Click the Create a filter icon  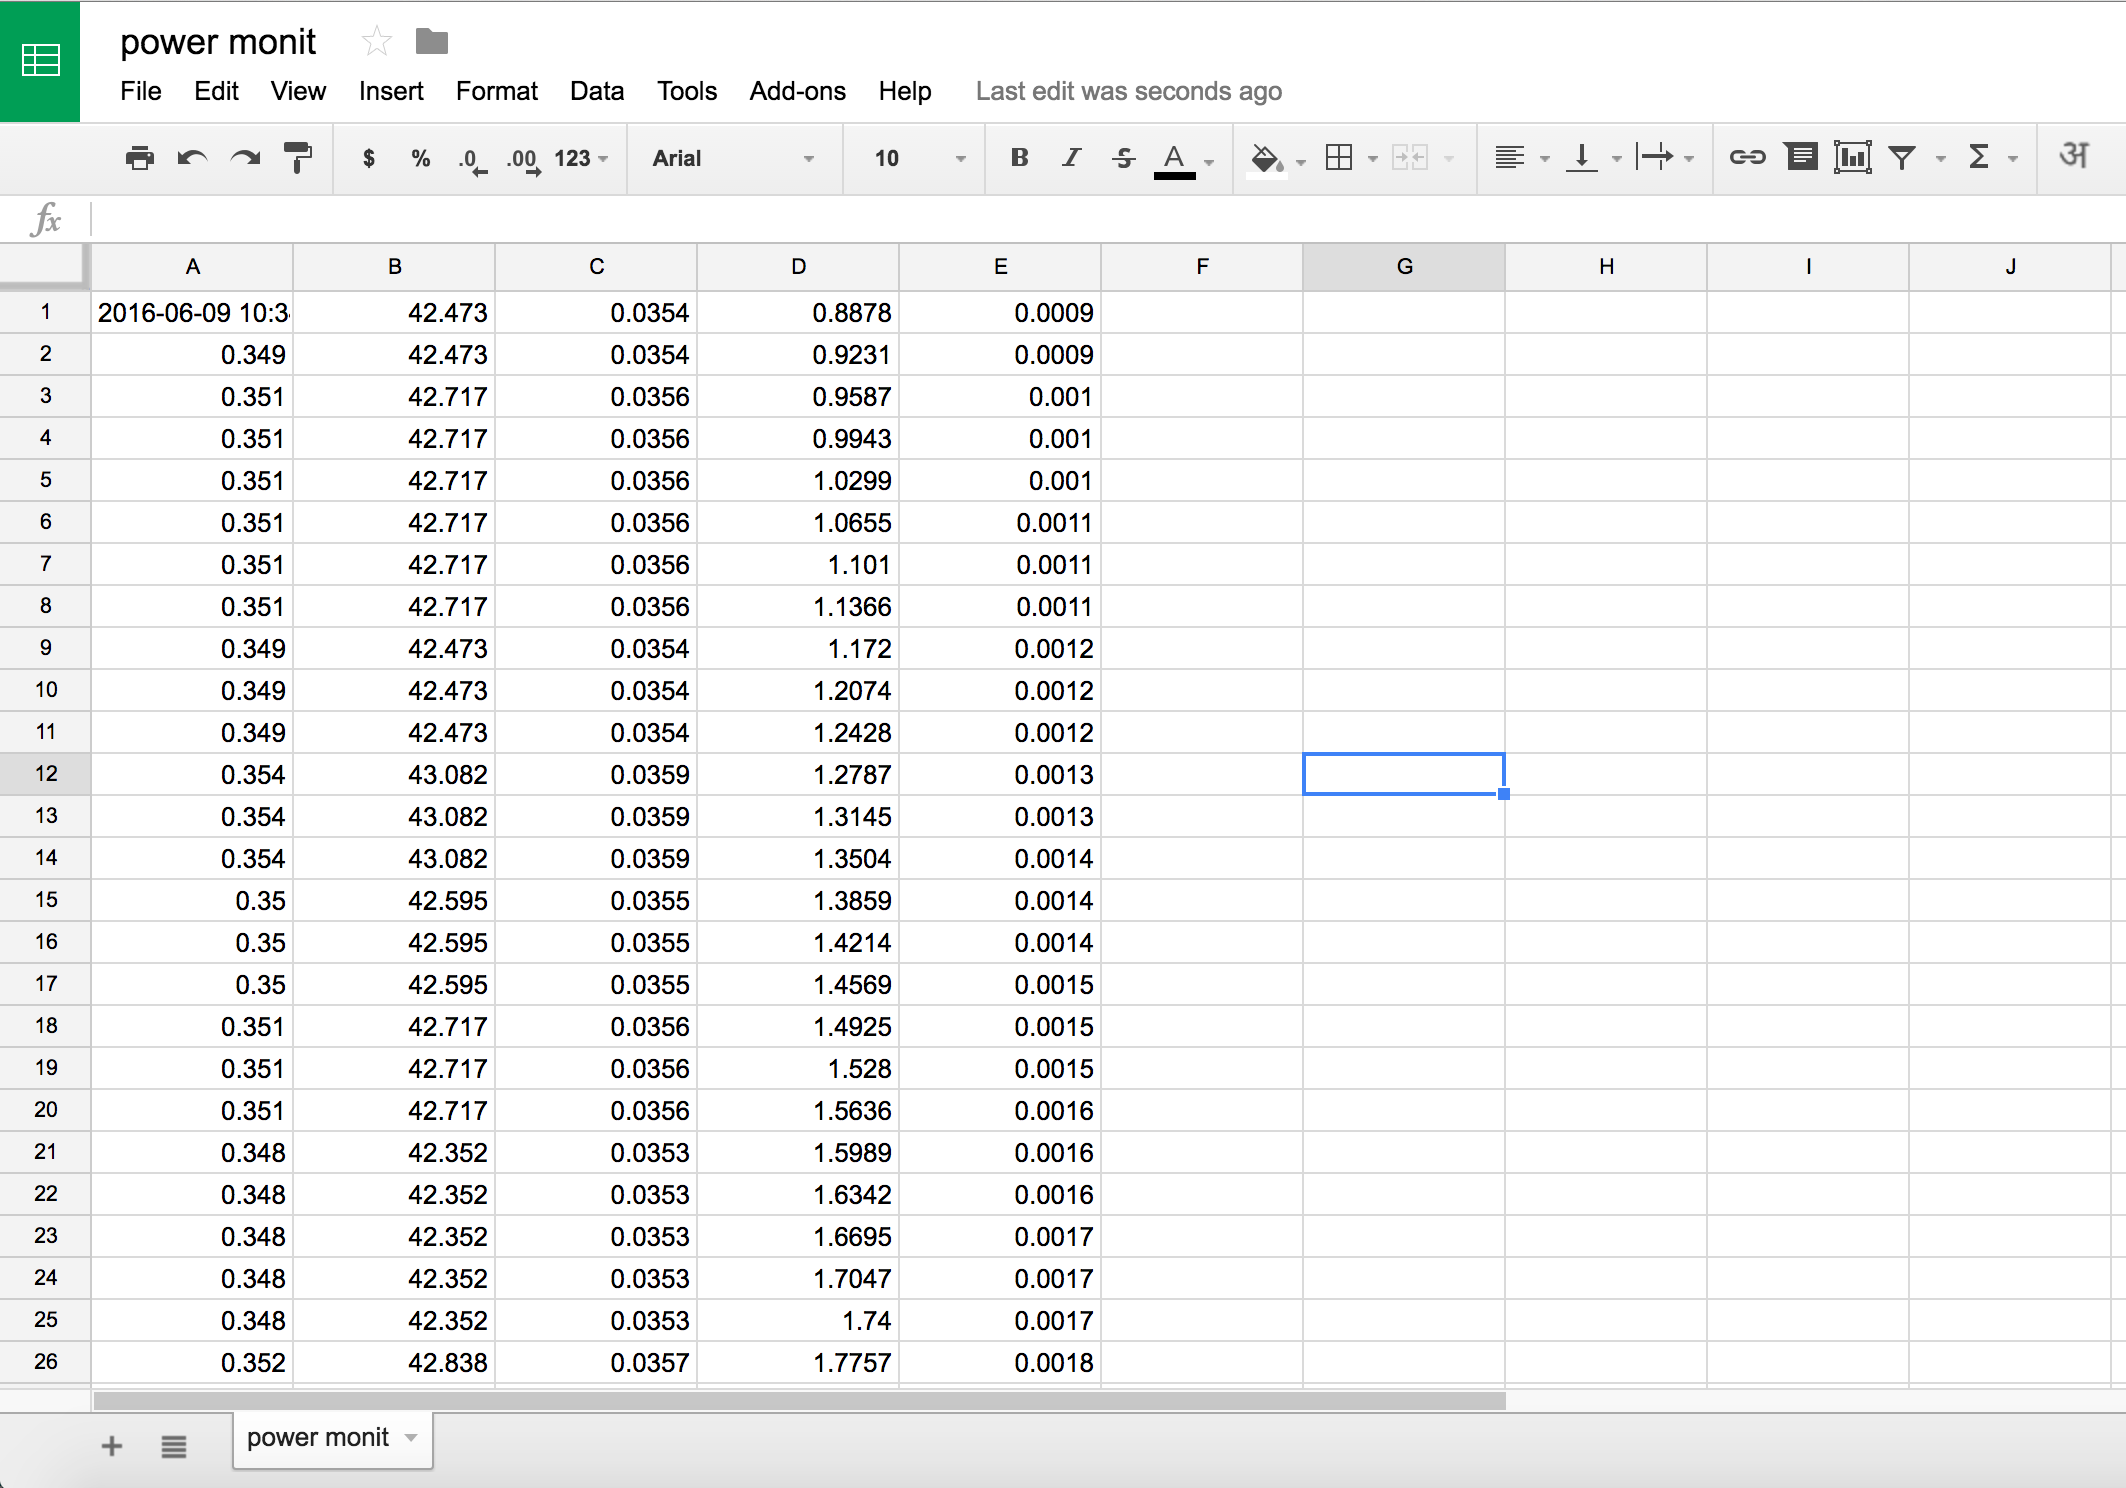click(x=1901, y=158)
